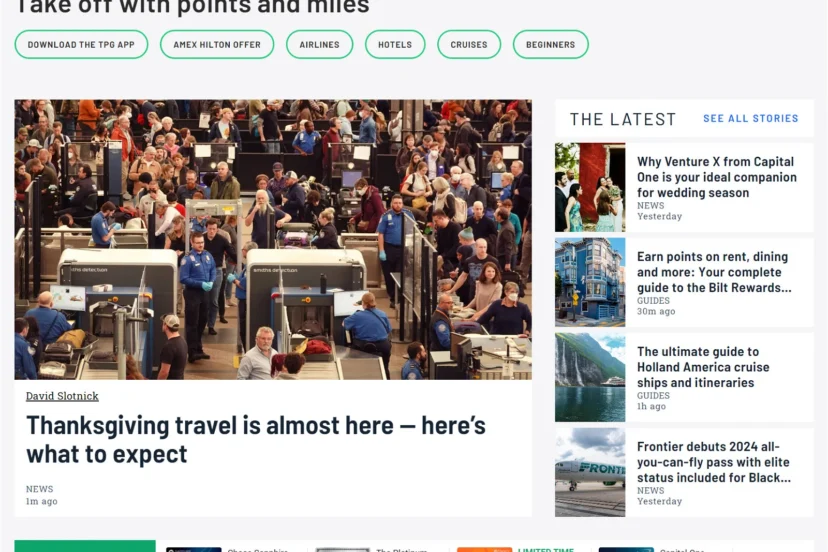Viewport: 828px width, 552px height.
Task: Choose the Beginners topic pill
Action: coord(550,44)
